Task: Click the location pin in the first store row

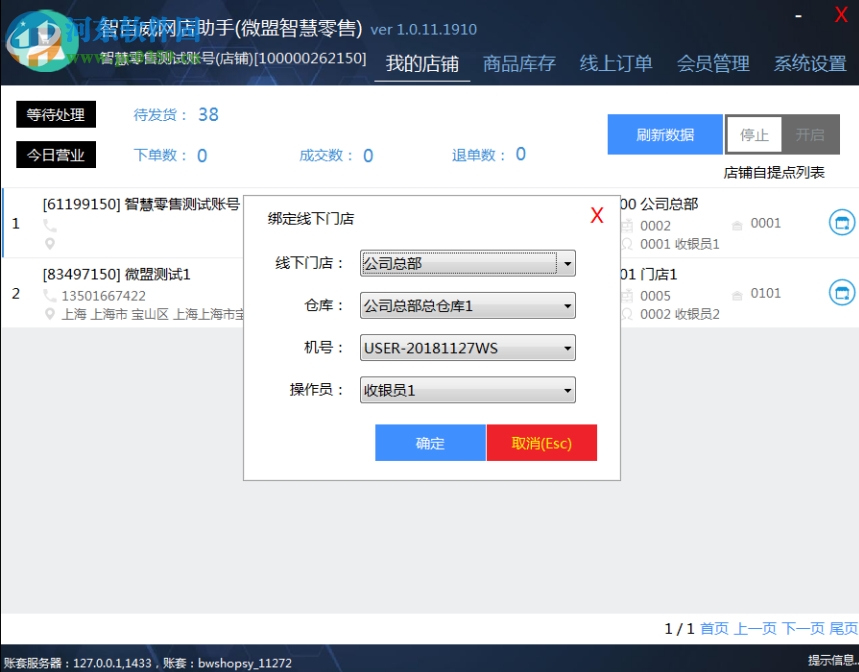Action: 50,243
